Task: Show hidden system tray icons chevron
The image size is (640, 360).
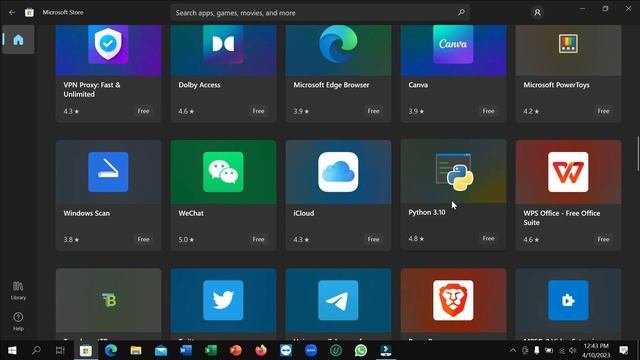Action: pos(513,350)
